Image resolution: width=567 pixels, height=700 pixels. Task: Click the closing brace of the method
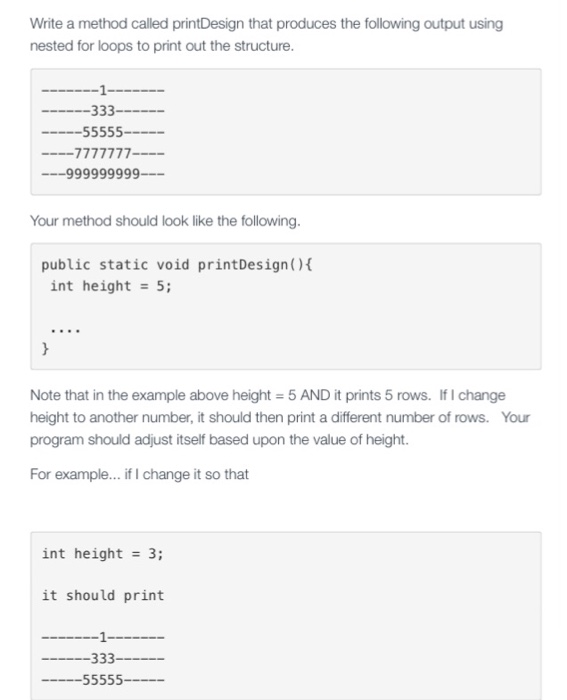pos(45,348)
